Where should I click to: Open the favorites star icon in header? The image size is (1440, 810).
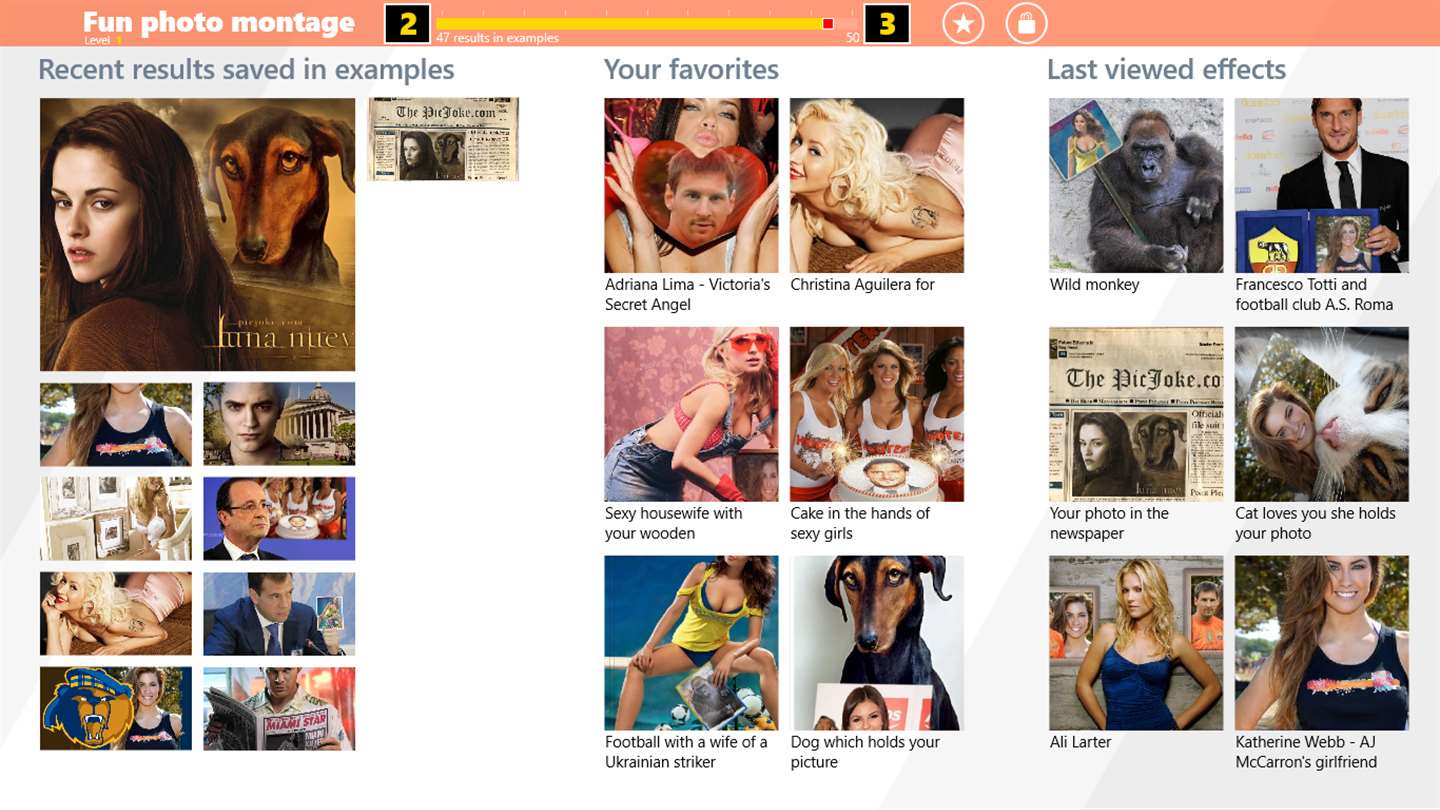click(x=963, y=23)
